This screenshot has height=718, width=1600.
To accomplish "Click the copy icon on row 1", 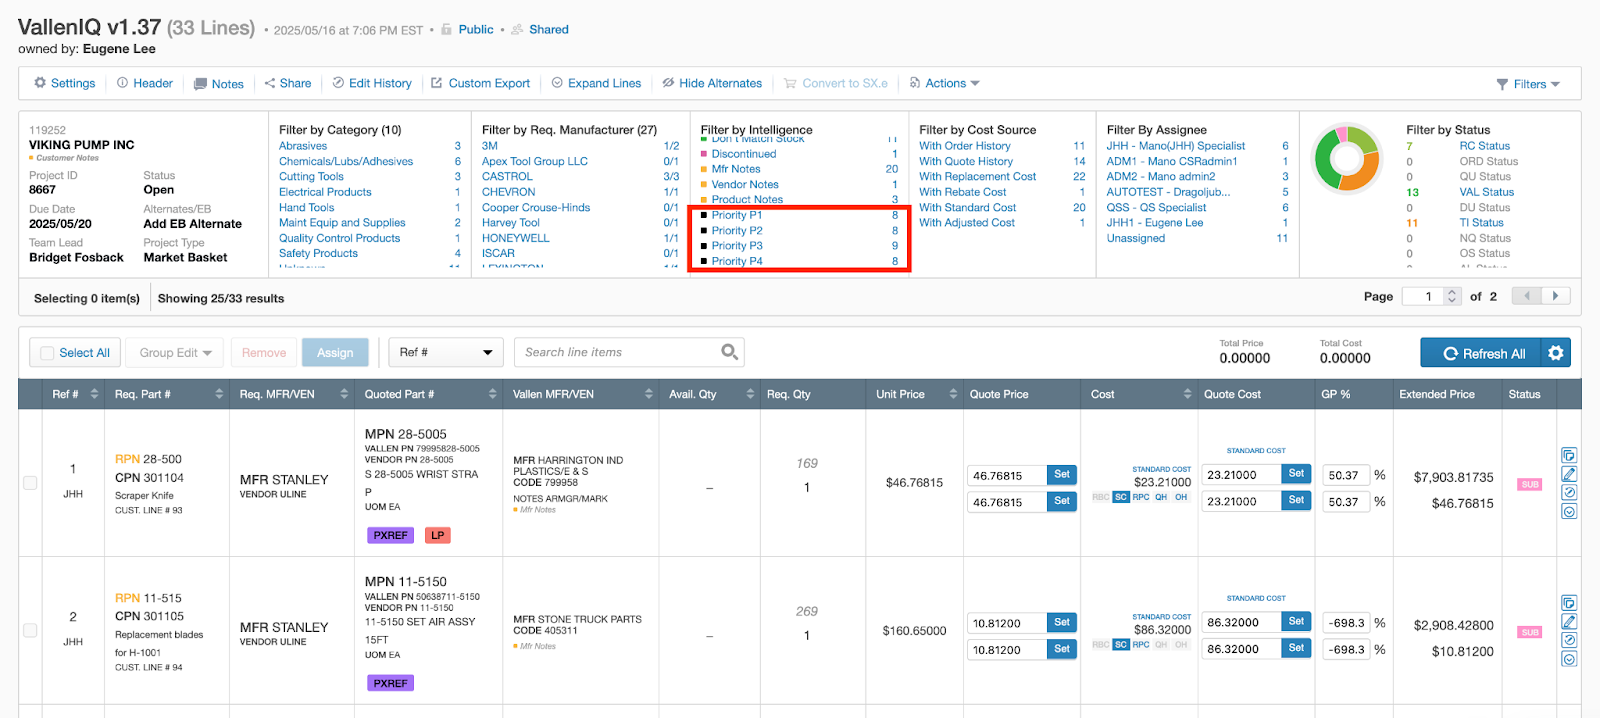I will [x=1569, y=455].
